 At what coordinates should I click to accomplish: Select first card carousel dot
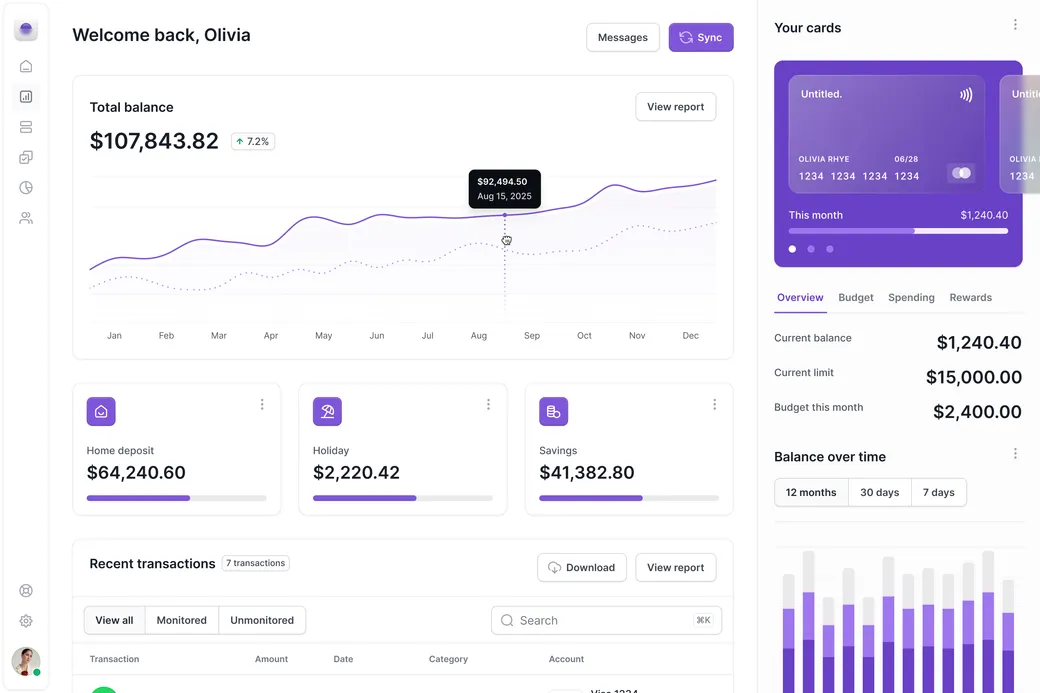(792, 249)
